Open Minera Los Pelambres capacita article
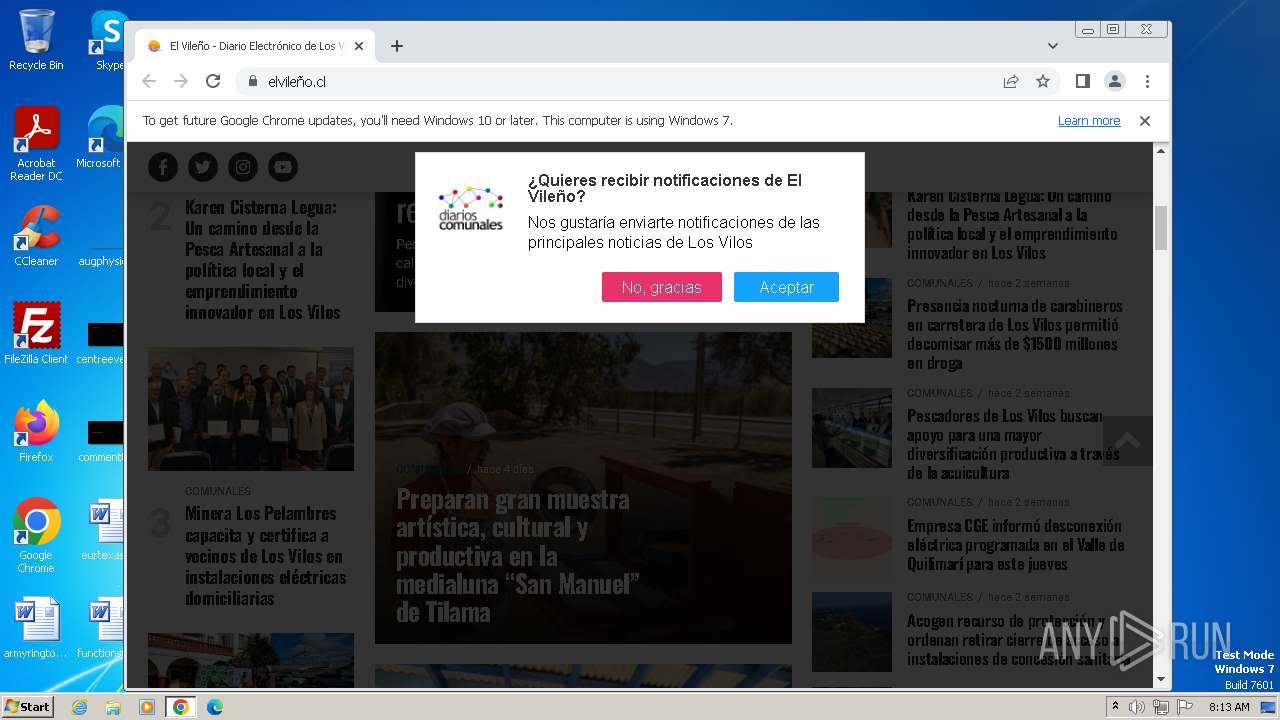 (266, 556)
